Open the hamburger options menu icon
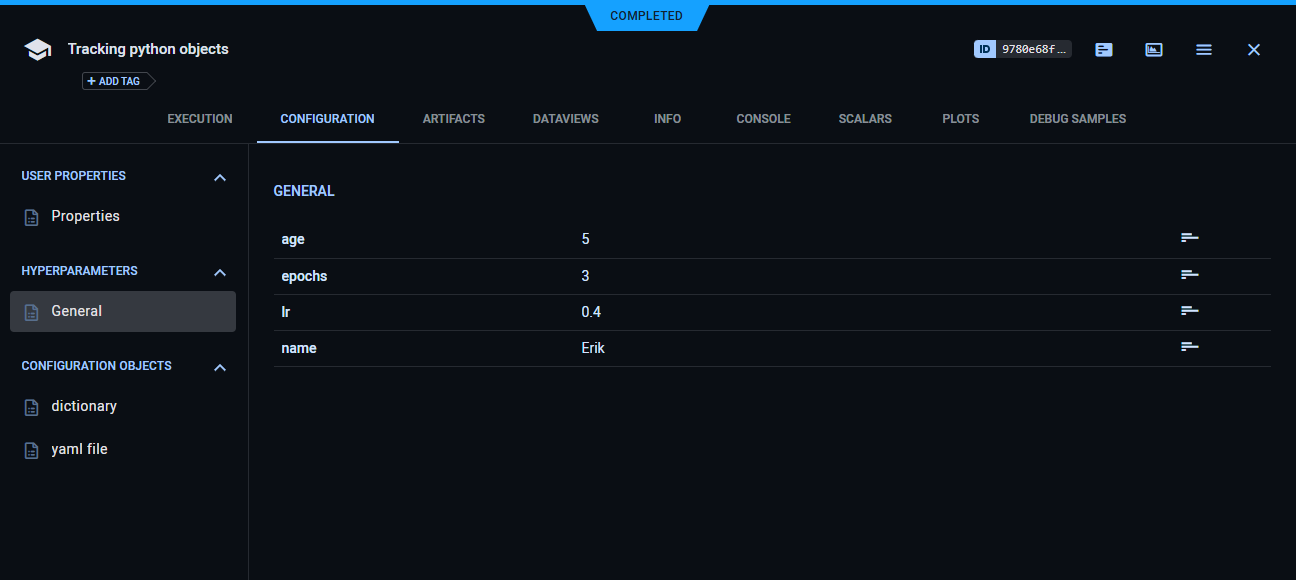This screenshot has height=580, width=1296. click(1203, 49)
